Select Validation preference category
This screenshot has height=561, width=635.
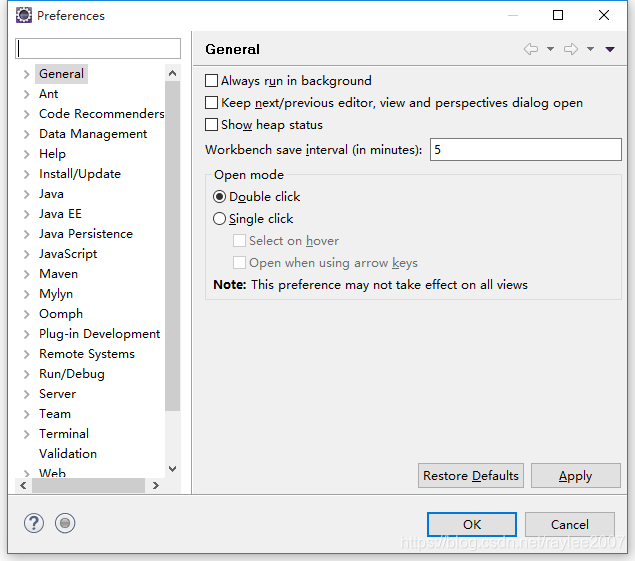[x=68, y=454]
